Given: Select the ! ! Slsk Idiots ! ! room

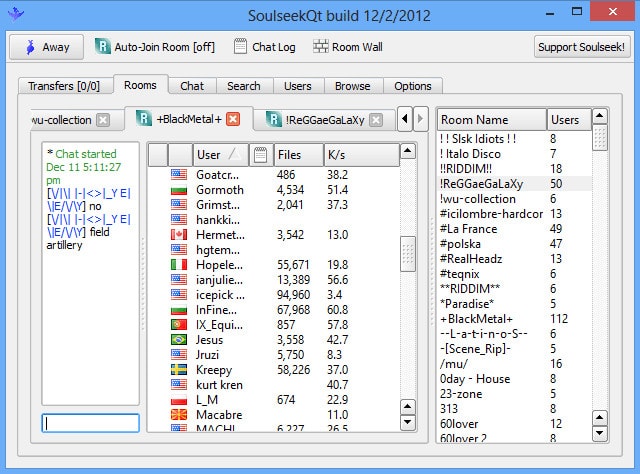Looking at the screenshot, I should pyautogui.click(x=514, y=139).
